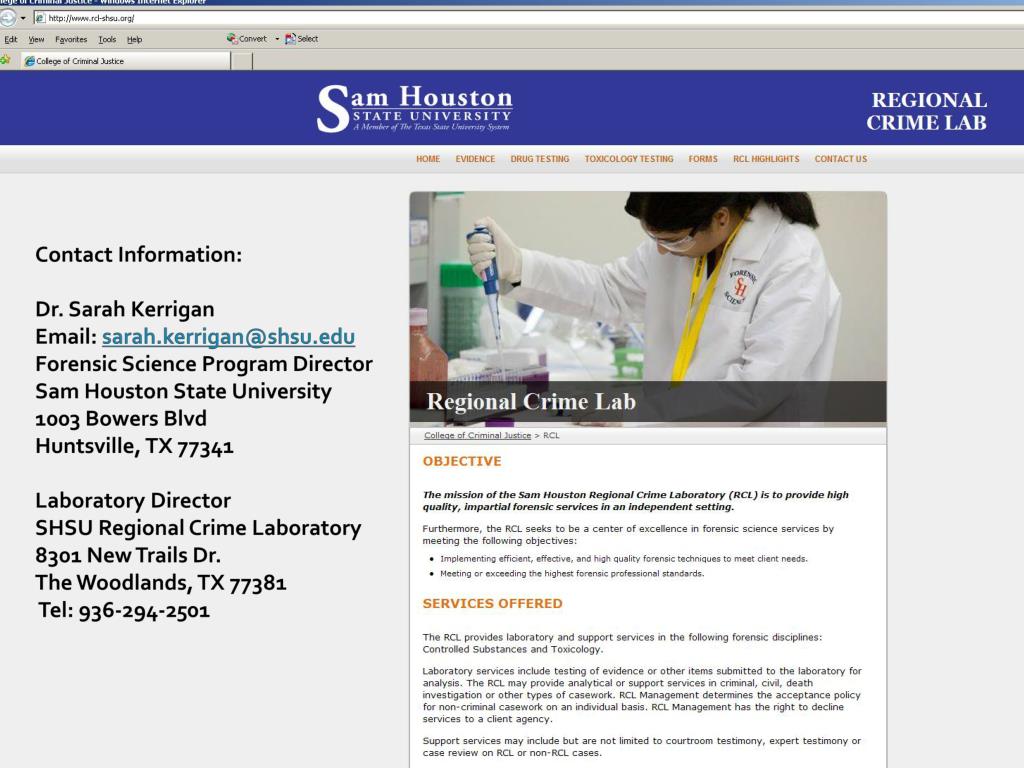This screenshot has width=1024, height=768.
Task: Click the Select toolbar button
Action: (x=302, y=39)
